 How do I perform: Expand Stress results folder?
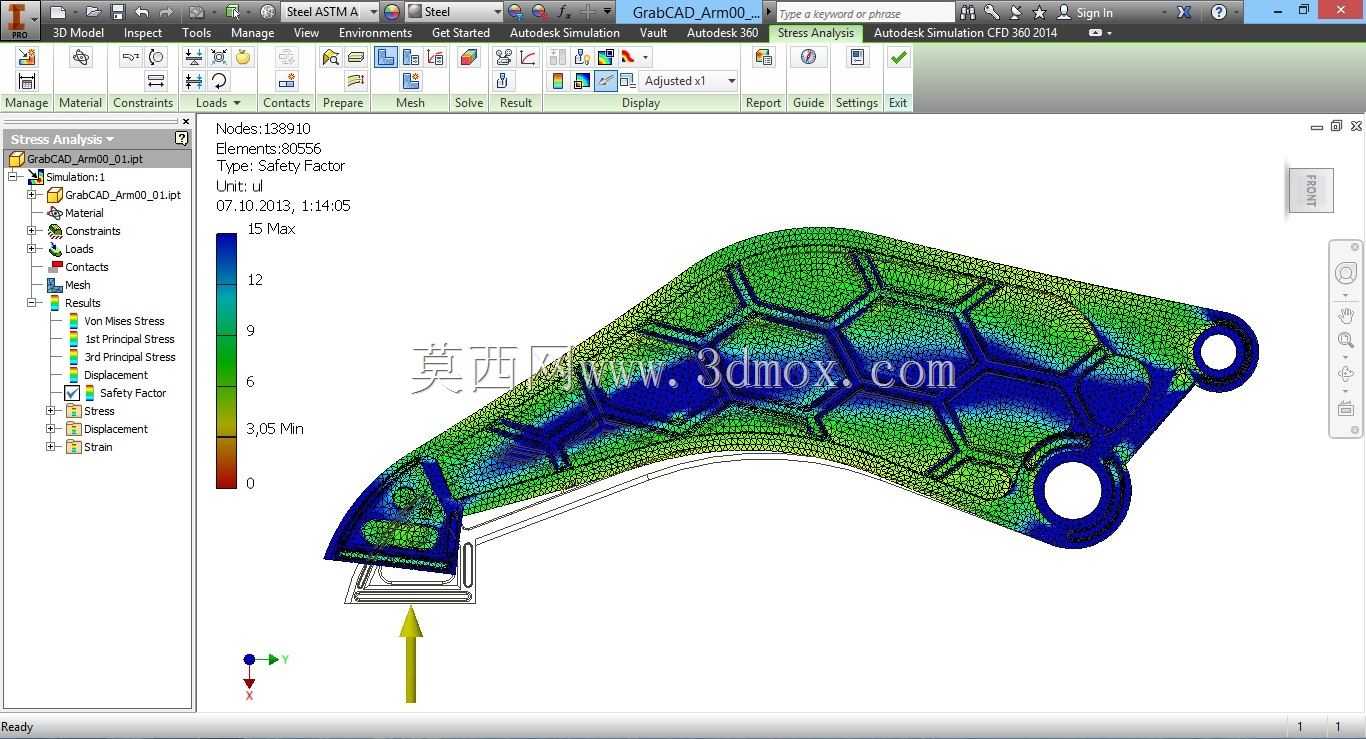[51, 411]
